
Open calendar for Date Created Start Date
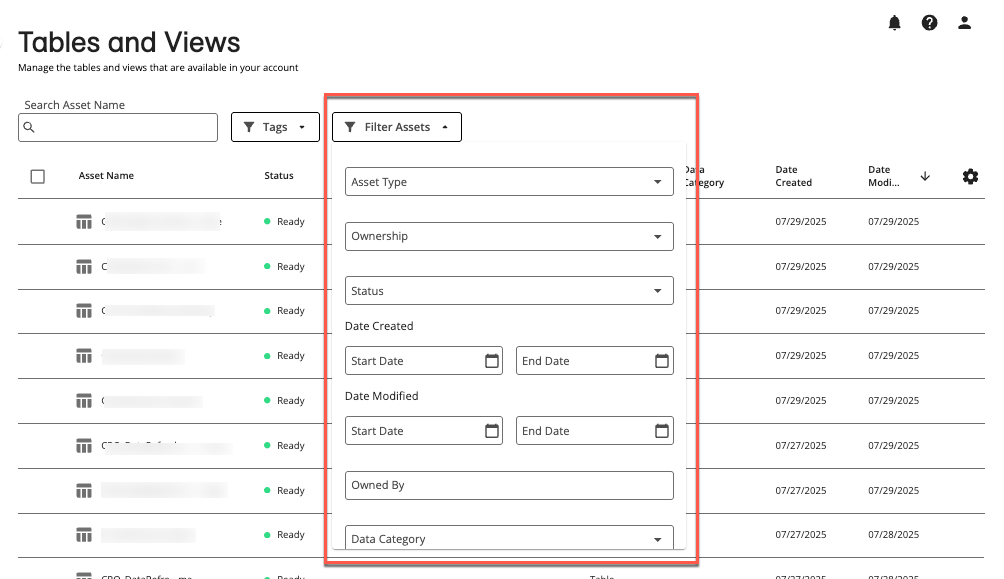click(492, 361)
